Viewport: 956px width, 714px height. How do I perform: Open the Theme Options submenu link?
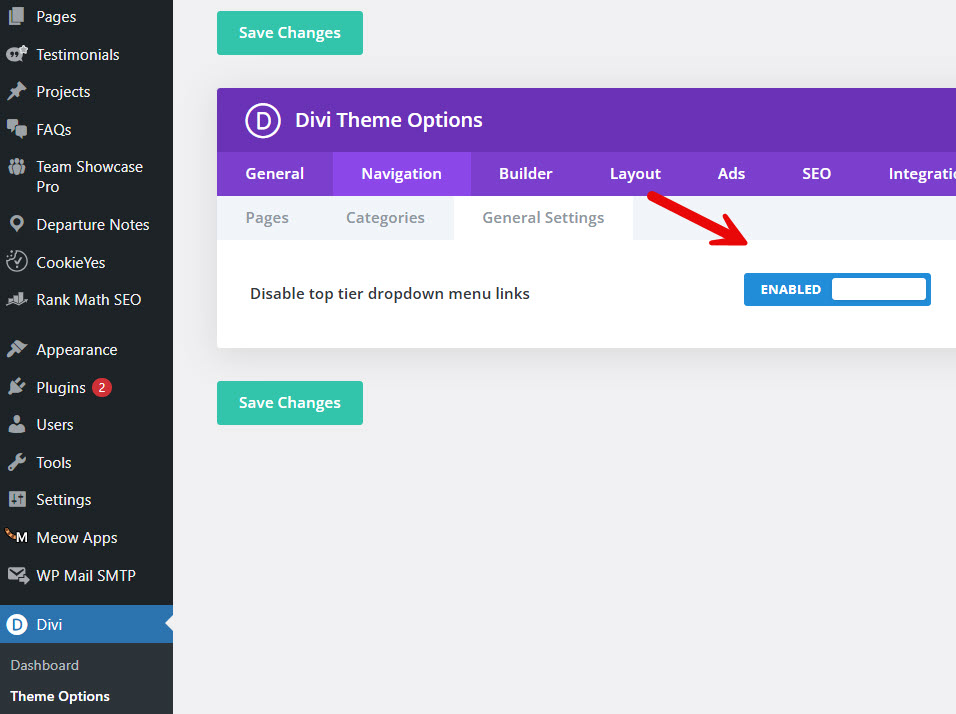(60, 696)
